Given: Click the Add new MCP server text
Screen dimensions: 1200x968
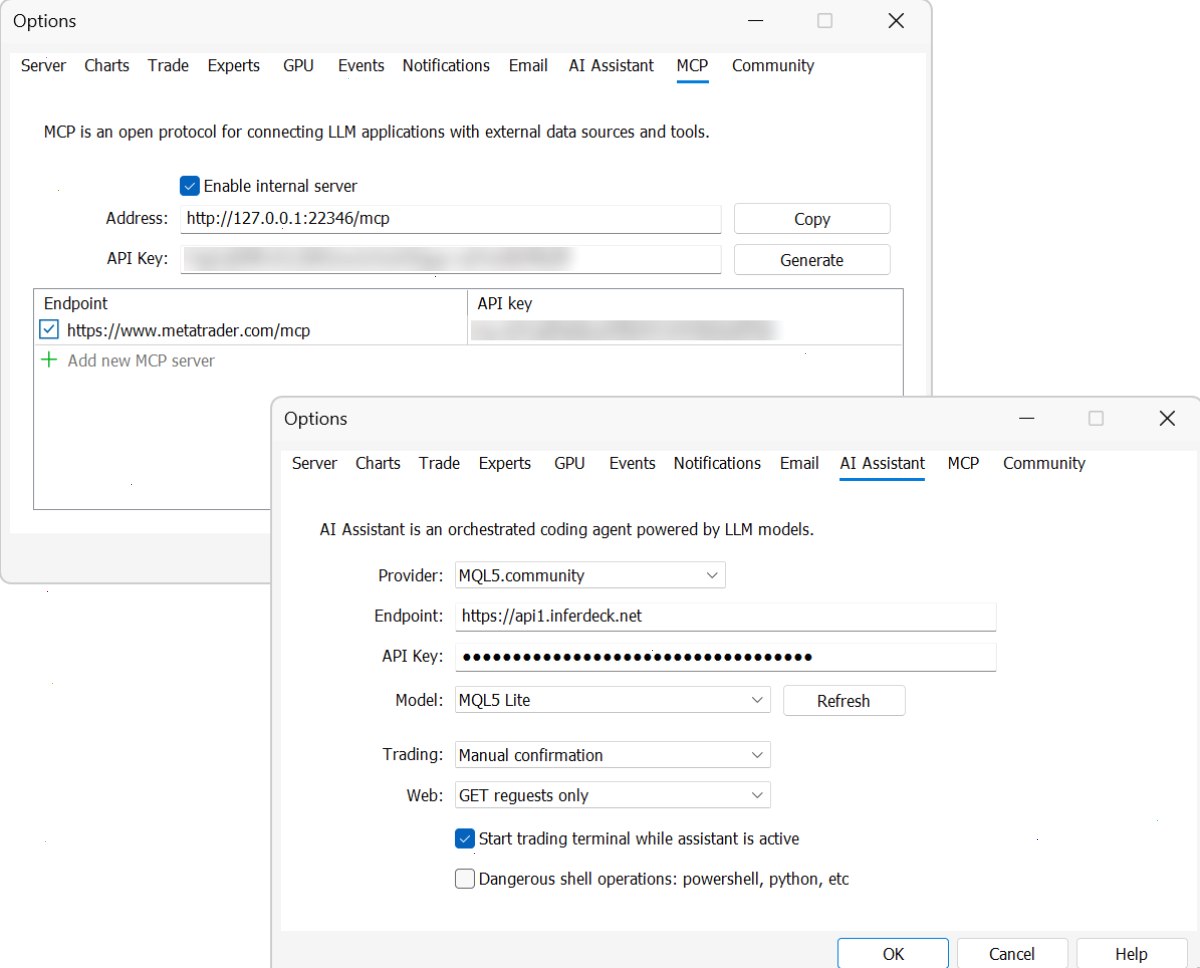Looking at the screenshot, I should coord(141,360).
